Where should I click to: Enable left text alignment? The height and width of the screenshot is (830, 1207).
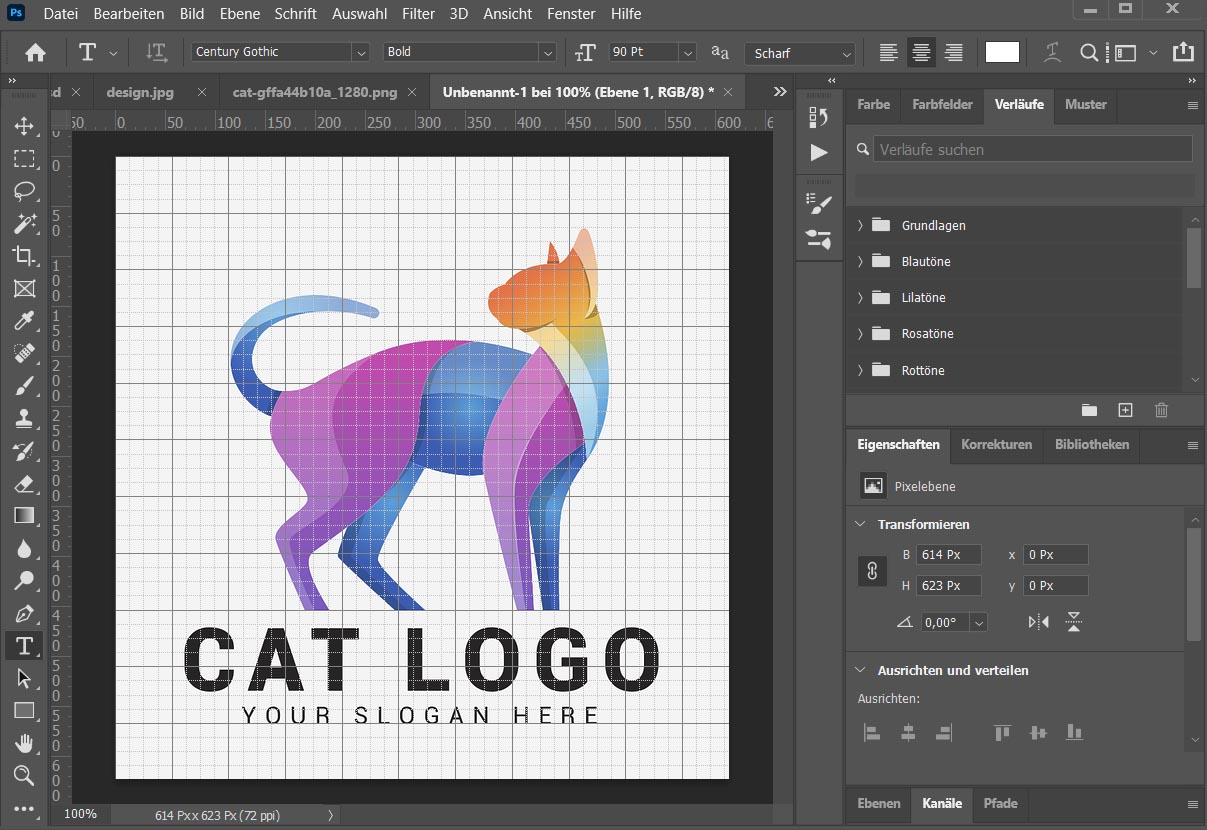point(888,53)
